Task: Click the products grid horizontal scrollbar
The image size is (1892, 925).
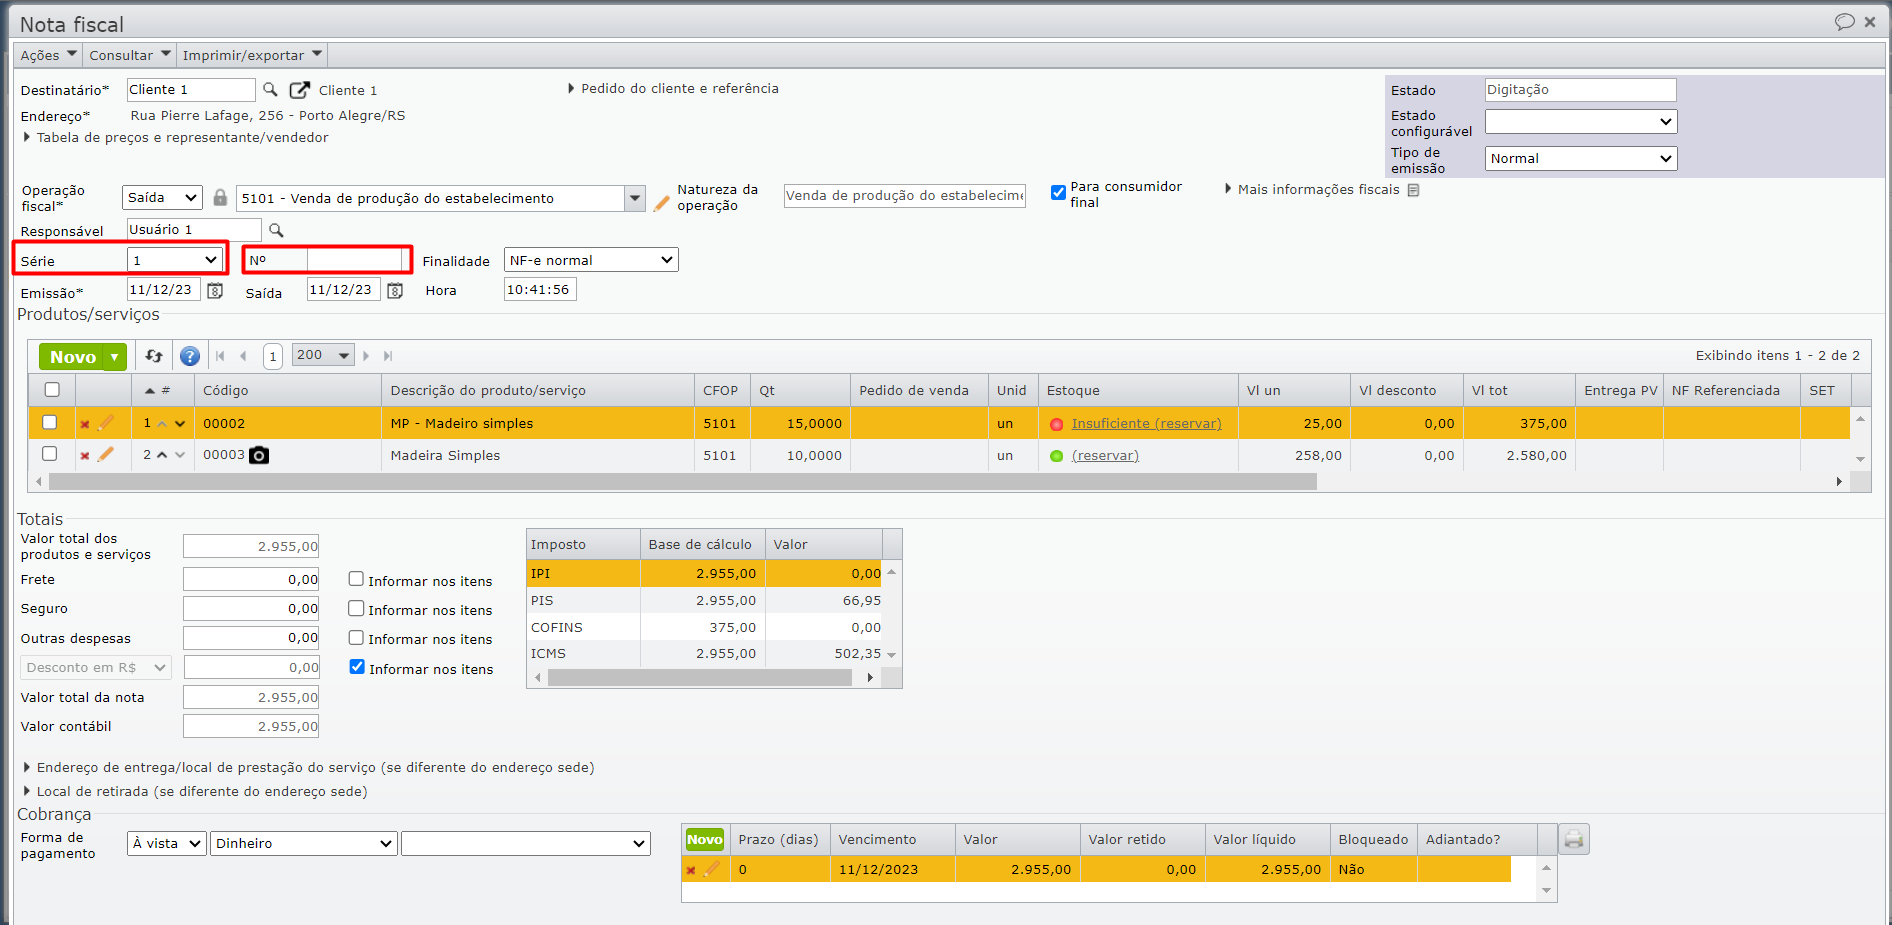Action: [683, 482]
